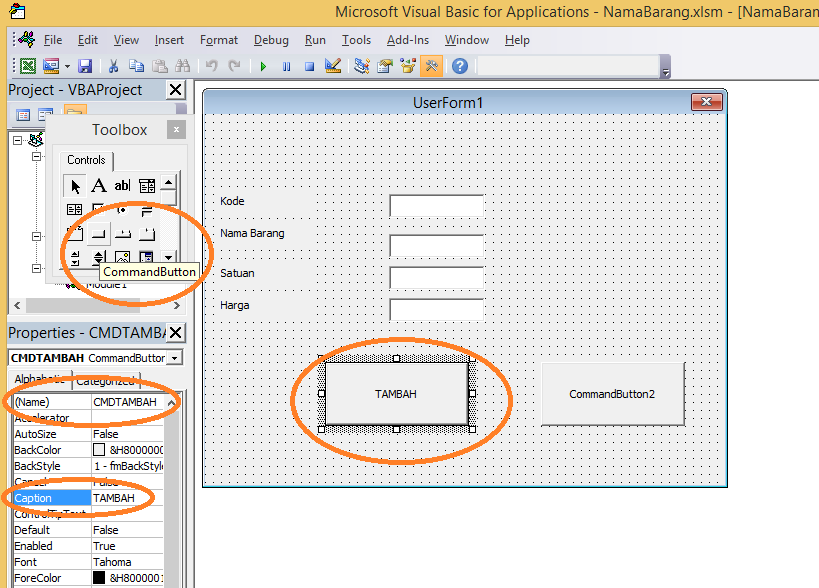Select the CommandButton tool in the Toolbox
819x588 pixels.
(99, 234)
